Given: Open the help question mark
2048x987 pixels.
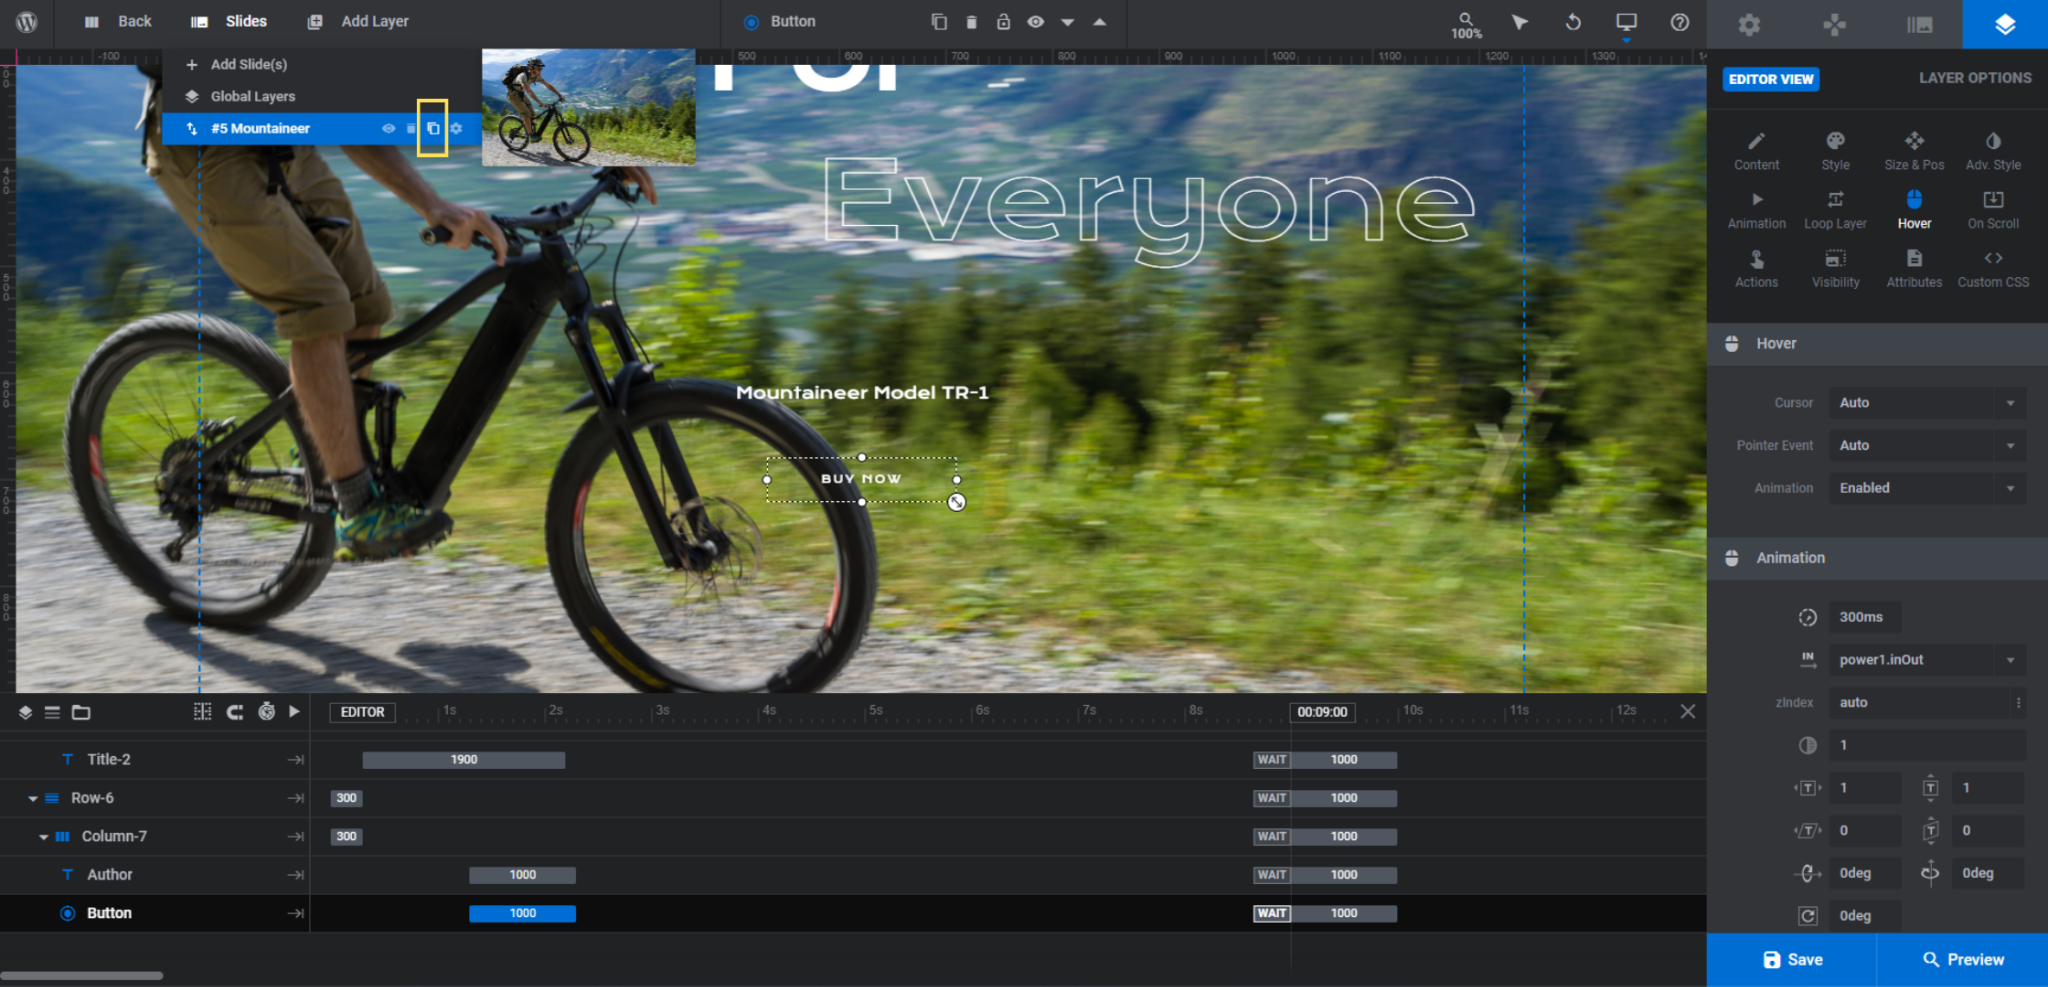Looking at the screenshot, I should tap(1680, 21).
